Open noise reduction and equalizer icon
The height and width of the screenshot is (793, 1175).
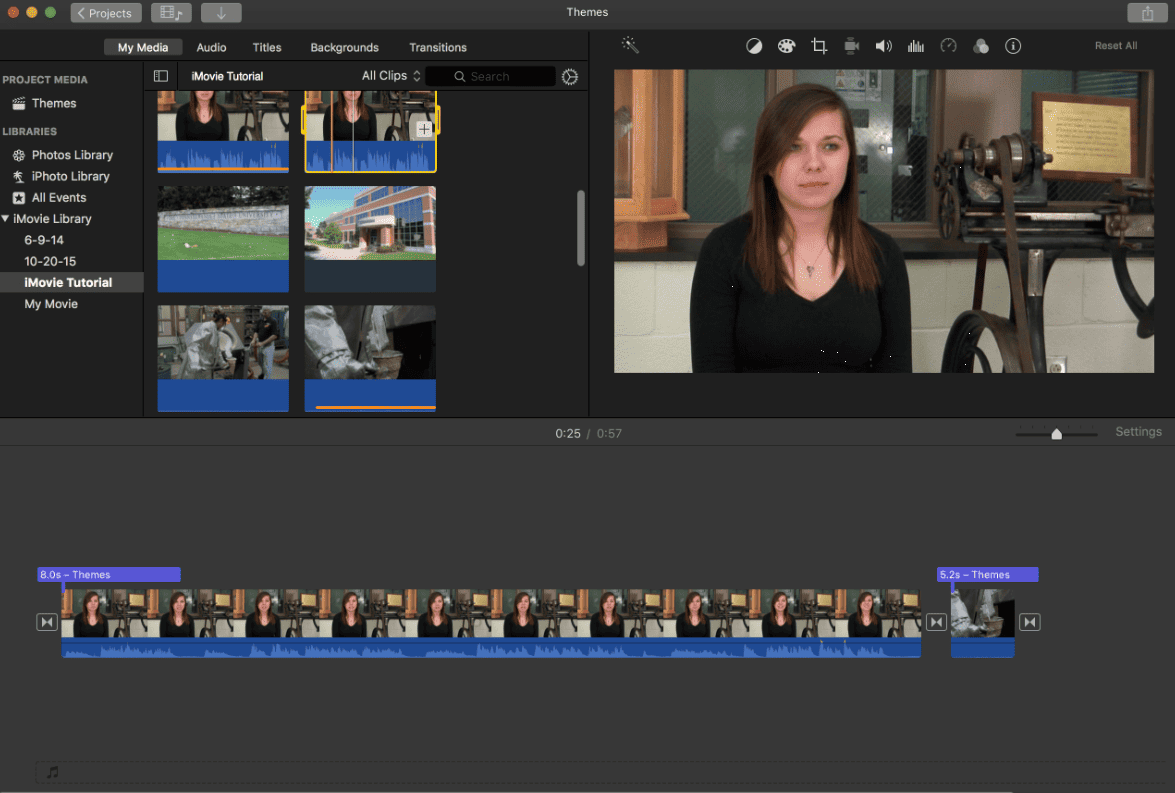click(916, 46)
